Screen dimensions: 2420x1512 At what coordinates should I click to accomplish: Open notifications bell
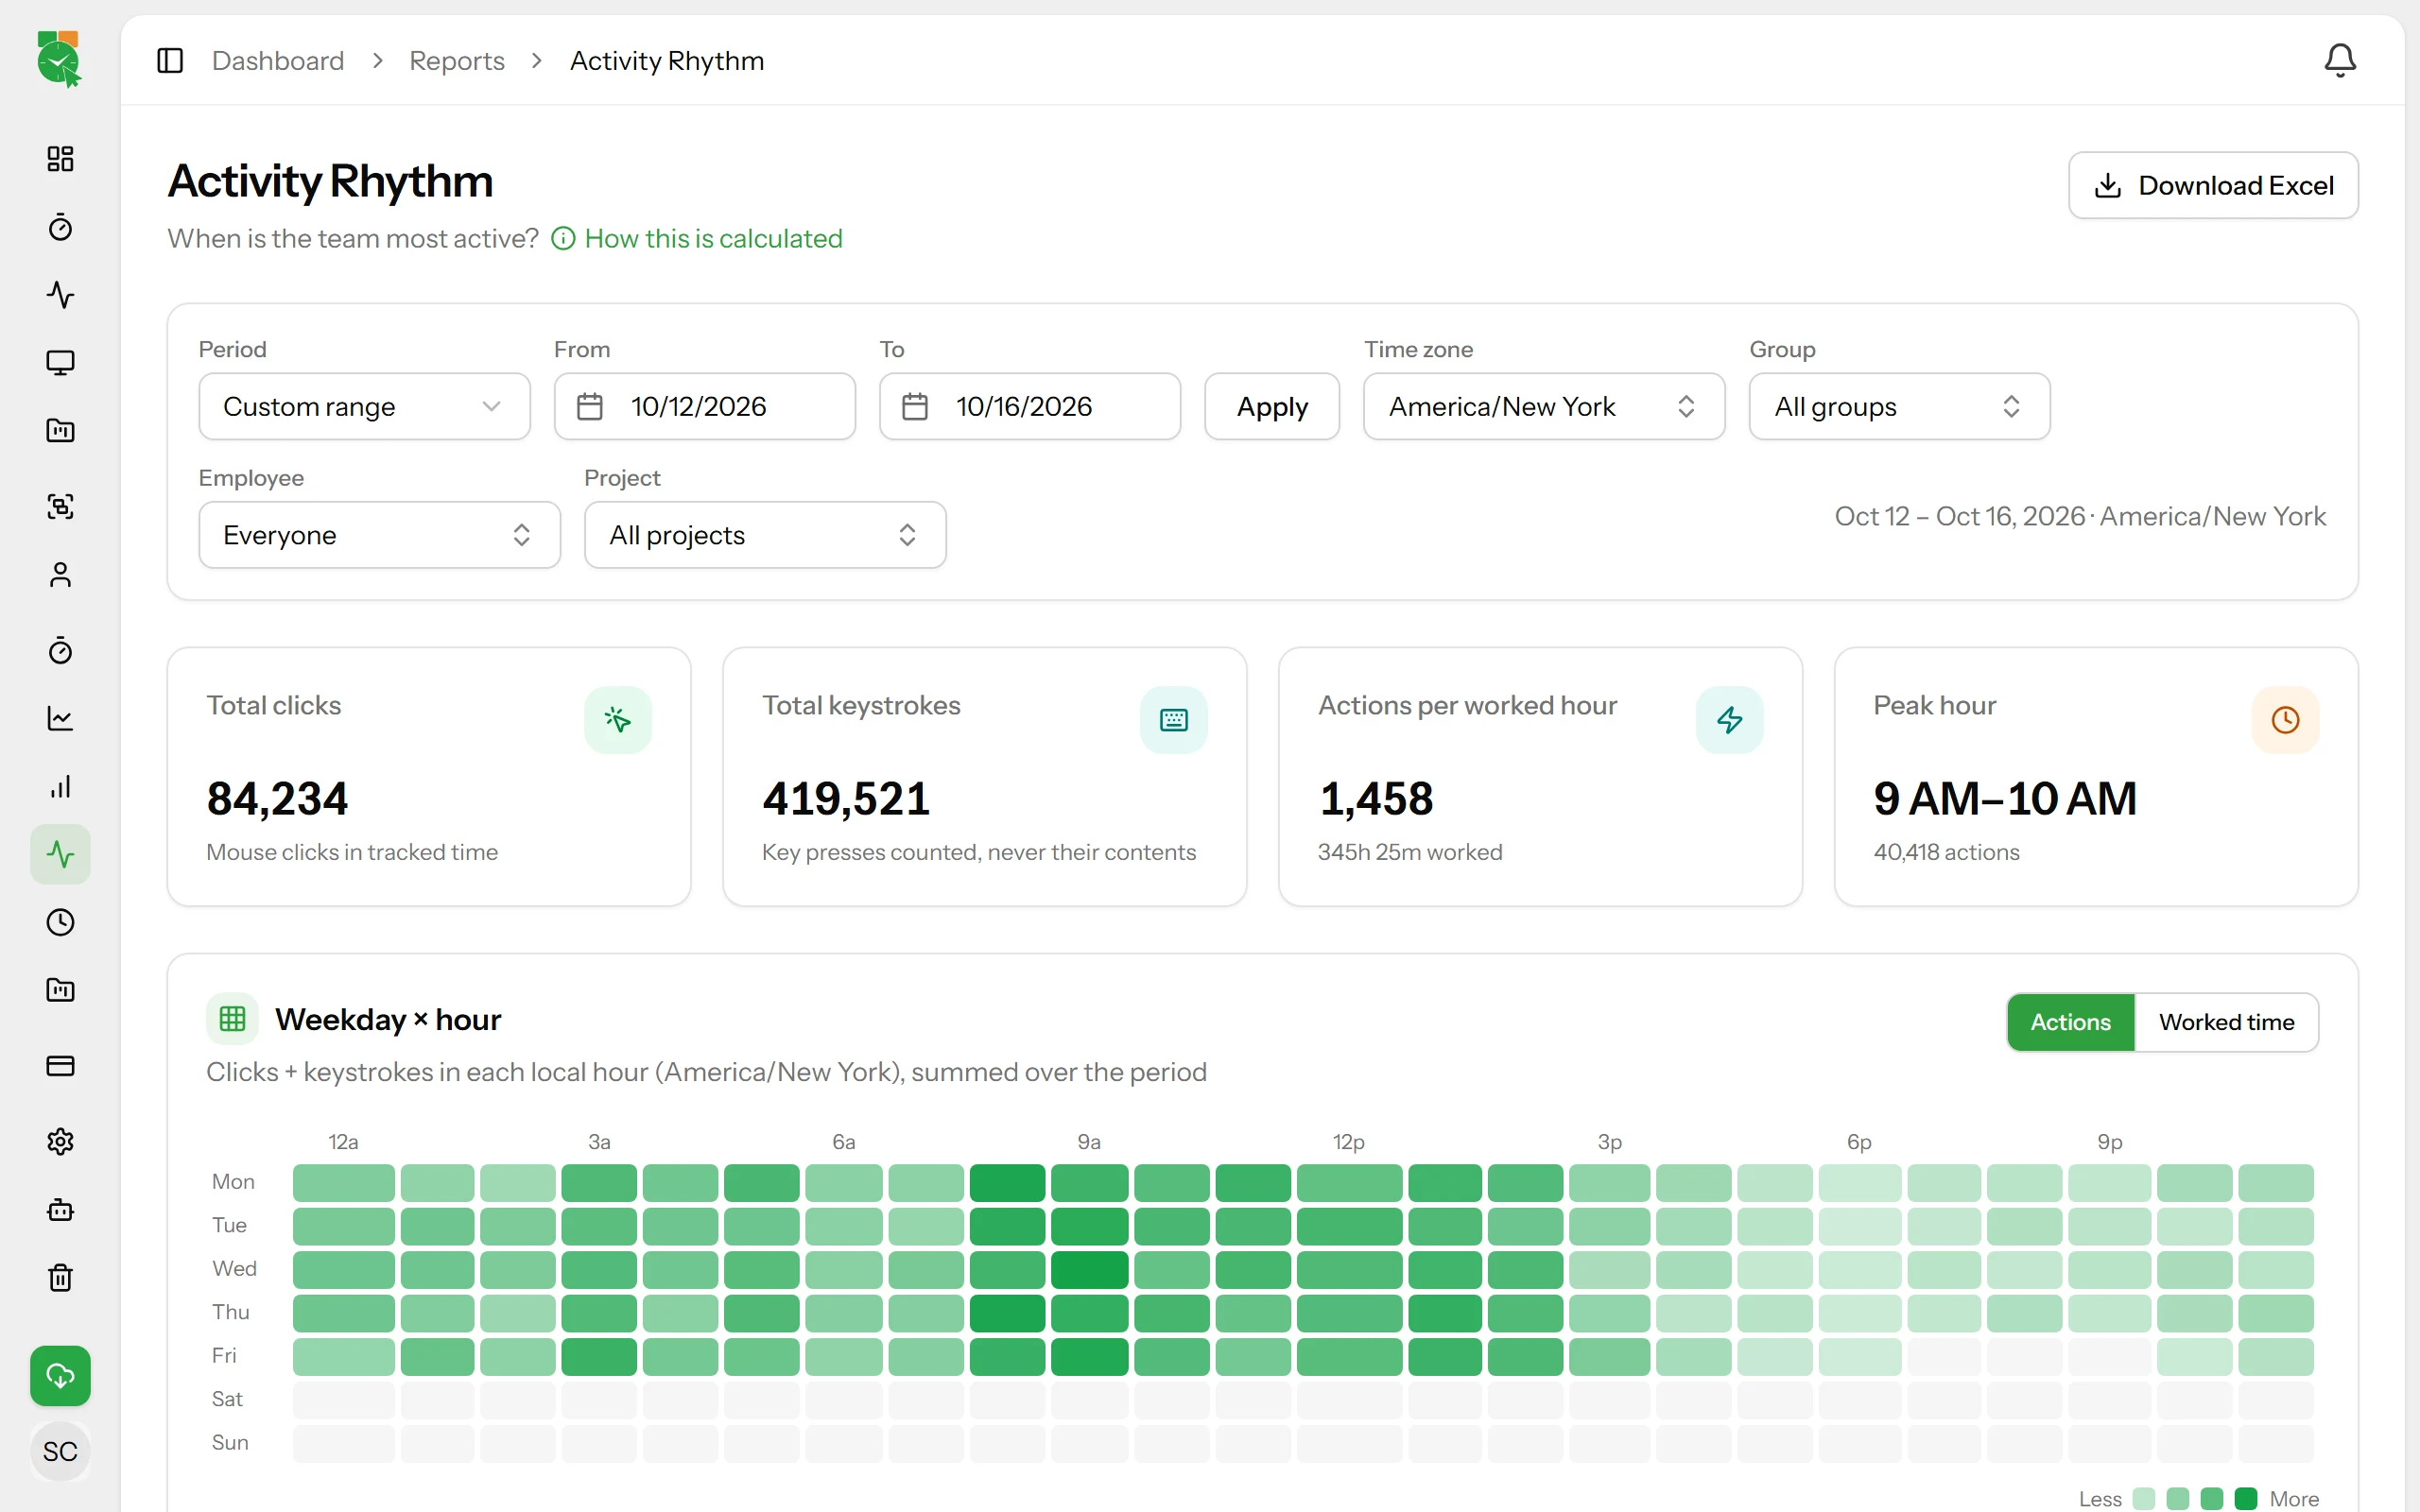tap(2339, 61)
